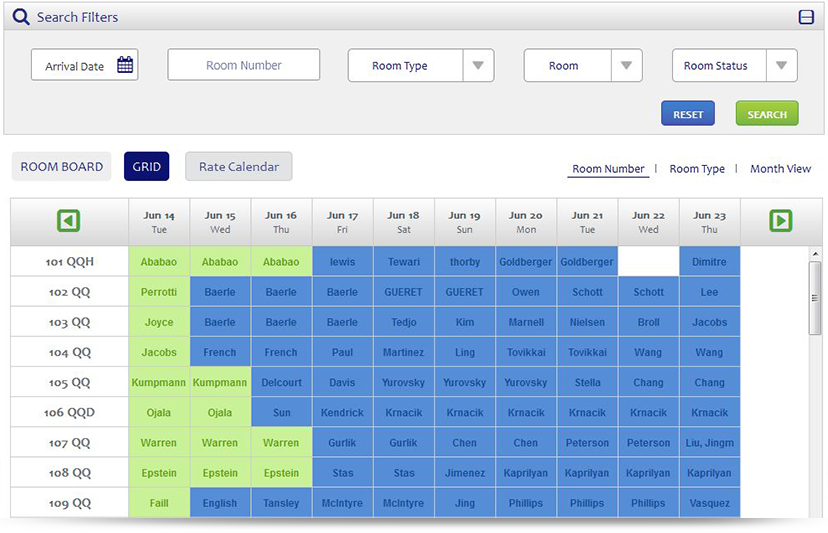
Task: Open Ababao booking on Jun 14
Action: point(159,261)
